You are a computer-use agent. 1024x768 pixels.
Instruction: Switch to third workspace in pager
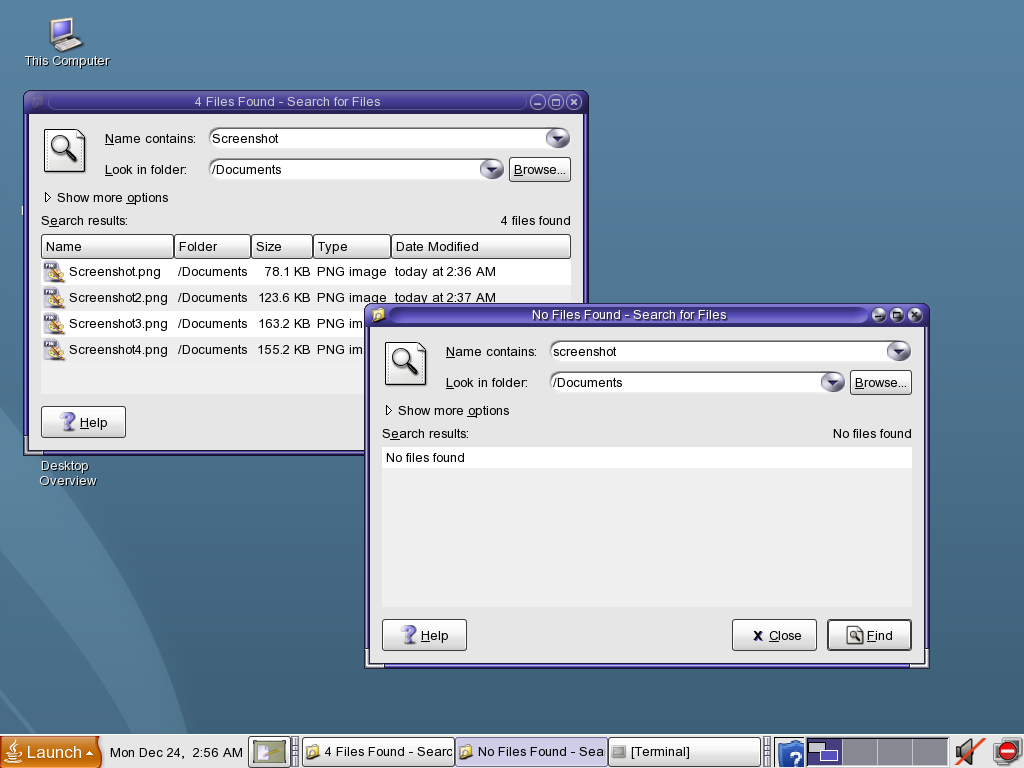coord(895,752)
